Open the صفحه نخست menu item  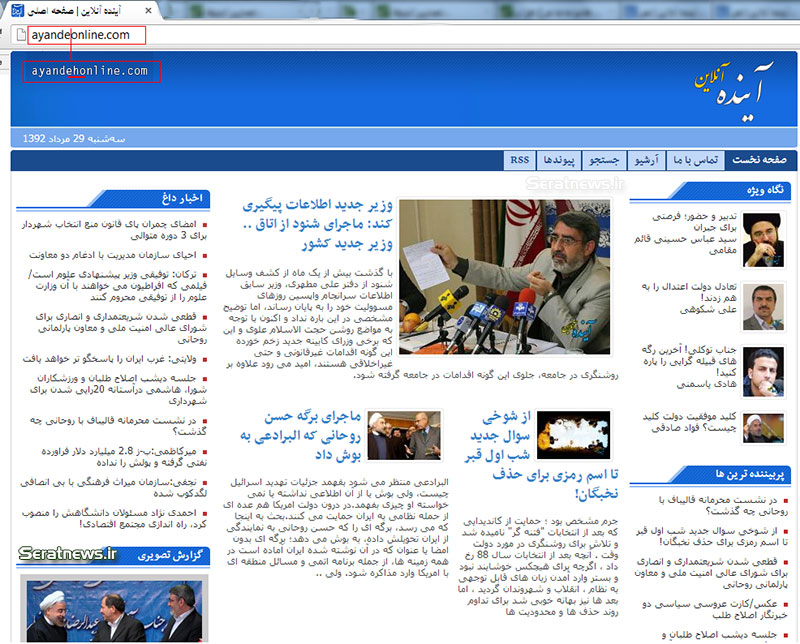[759, 160]
